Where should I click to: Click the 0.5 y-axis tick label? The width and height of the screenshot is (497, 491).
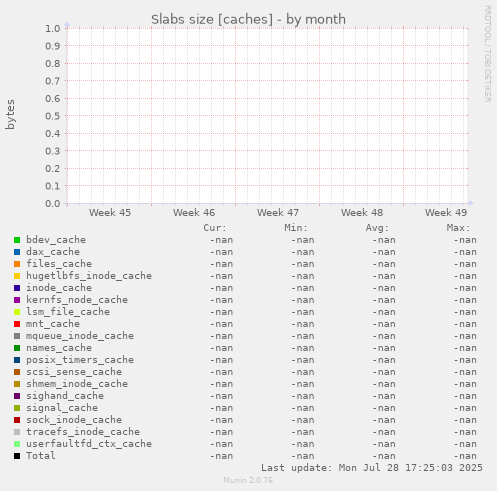click(53, 116)
